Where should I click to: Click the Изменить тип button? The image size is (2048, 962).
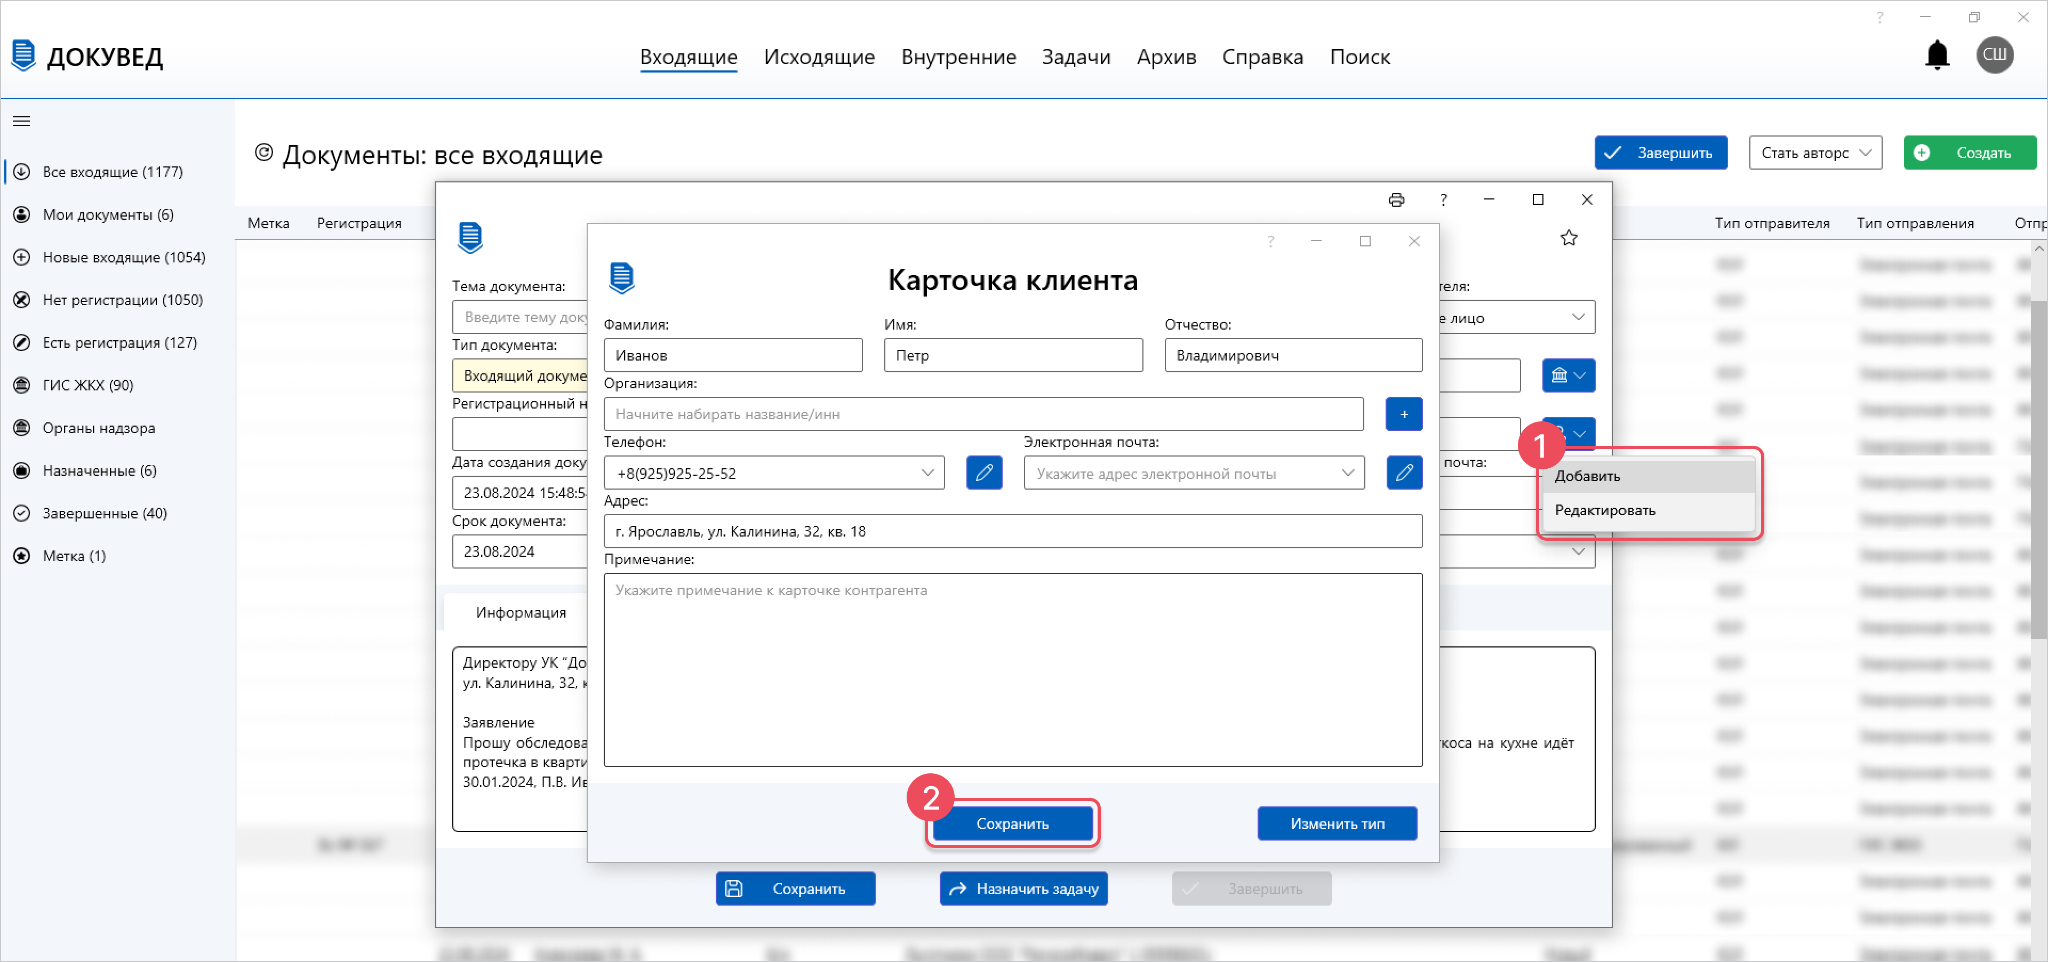pyautogui.click(x=1337, y=824)
